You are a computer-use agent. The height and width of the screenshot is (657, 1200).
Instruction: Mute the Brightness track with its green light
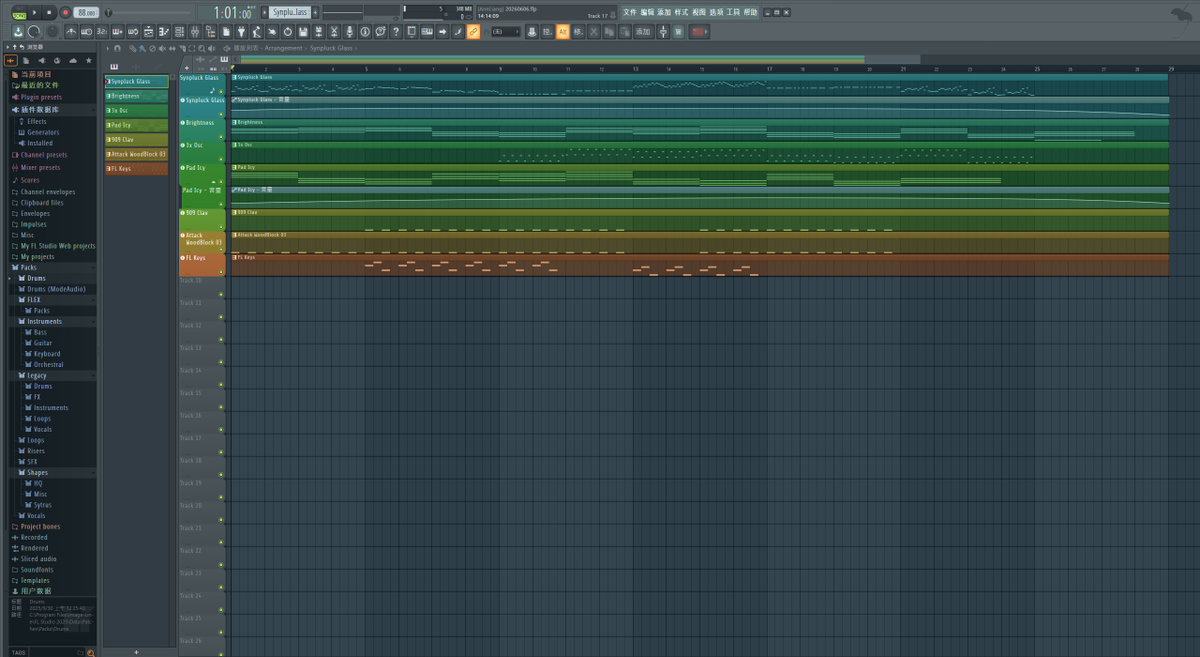221,136
